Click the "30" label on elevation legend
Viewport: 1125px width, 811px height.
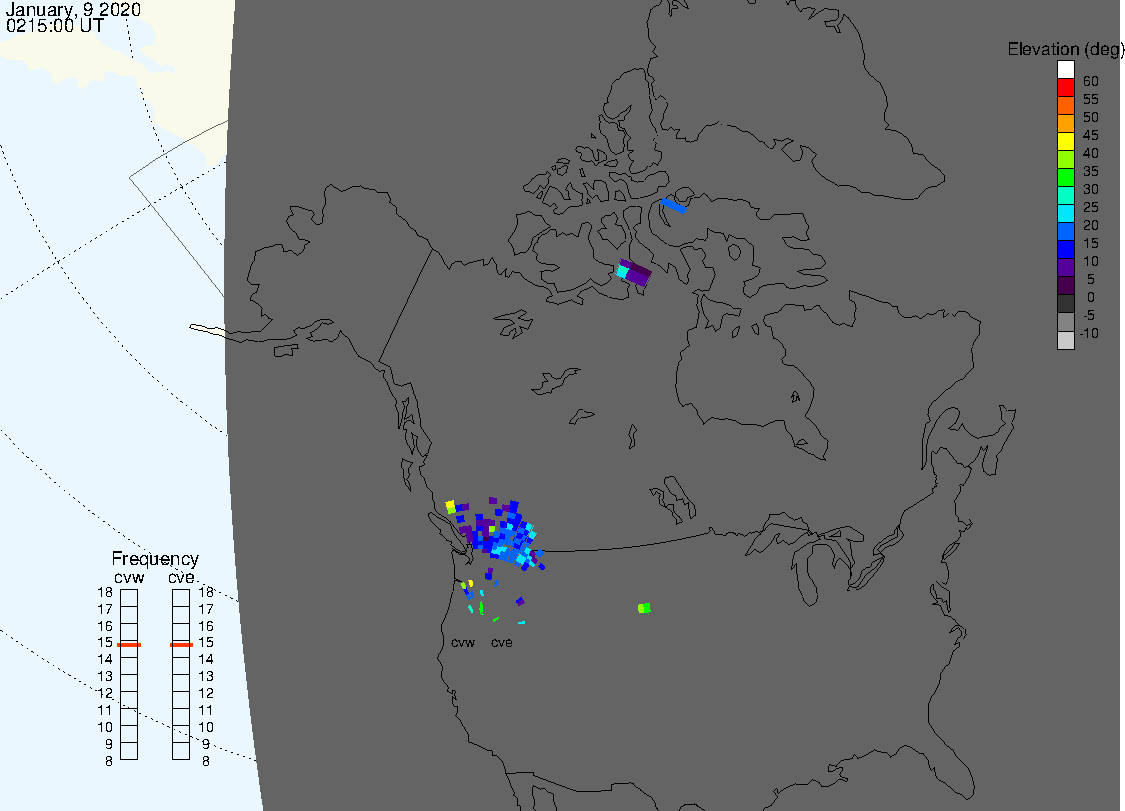click(x=1091, y=189)
